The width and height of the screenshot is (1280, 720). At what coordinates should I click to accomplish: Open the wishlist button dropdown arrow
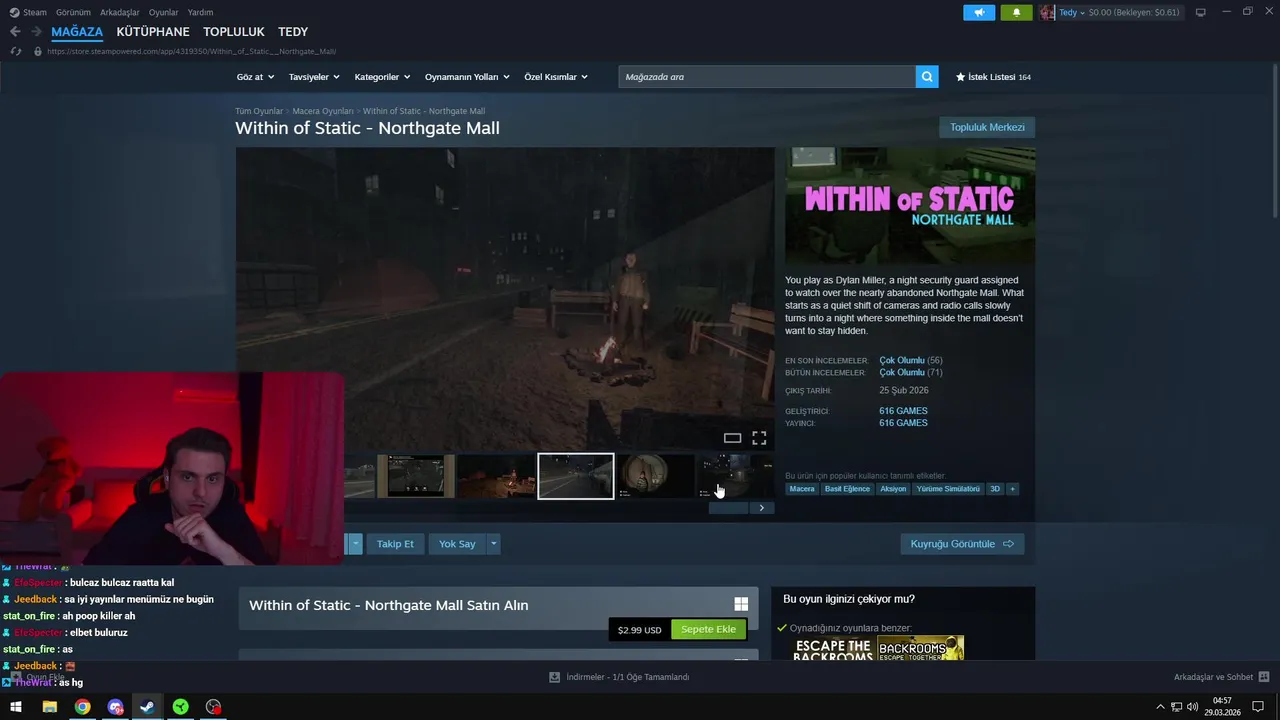[x=355, y=544]
